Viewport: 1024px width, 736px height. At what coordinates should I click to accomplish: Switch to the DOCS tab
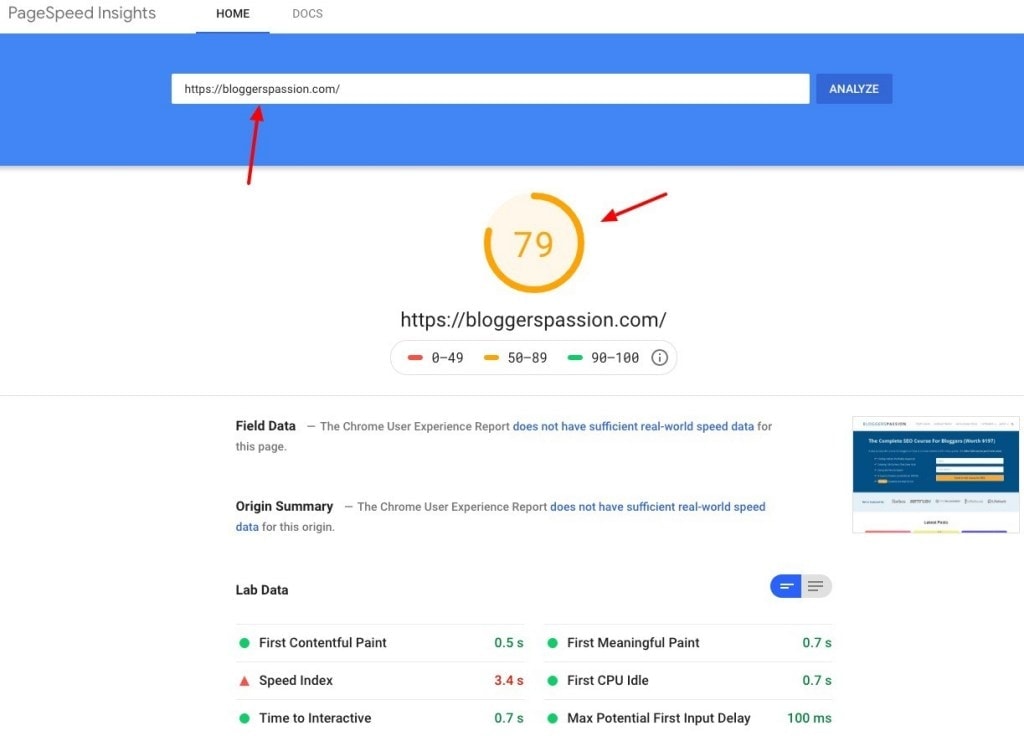click(x=307, y=13)
